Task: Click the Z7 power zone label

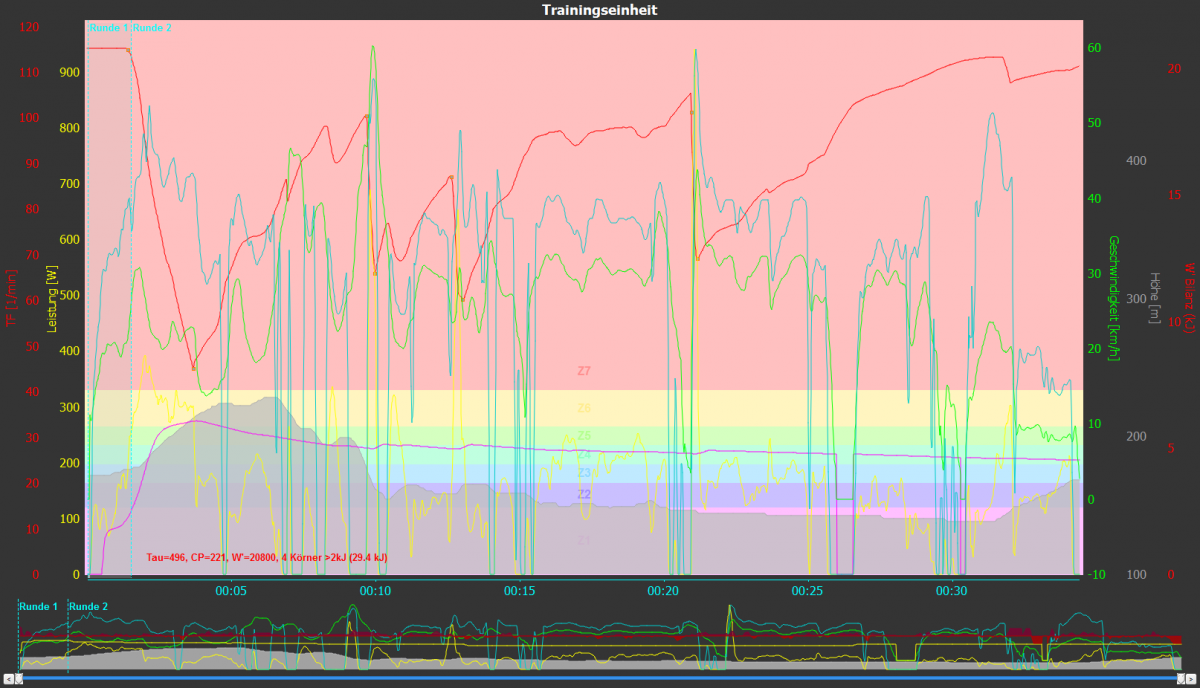Action: pyautogui.click(x=584, y=371)
